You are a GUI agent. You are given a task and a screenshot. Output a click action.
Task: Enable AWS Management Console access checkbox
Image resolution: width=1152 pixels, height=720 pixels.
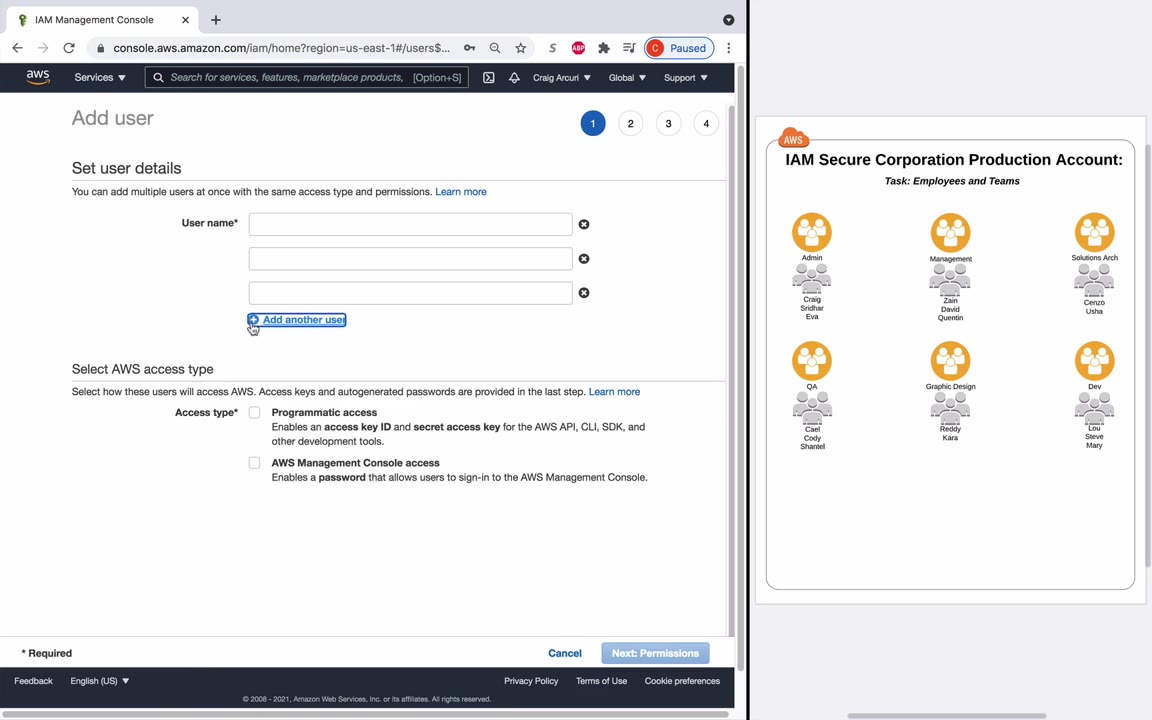[254, 463]
